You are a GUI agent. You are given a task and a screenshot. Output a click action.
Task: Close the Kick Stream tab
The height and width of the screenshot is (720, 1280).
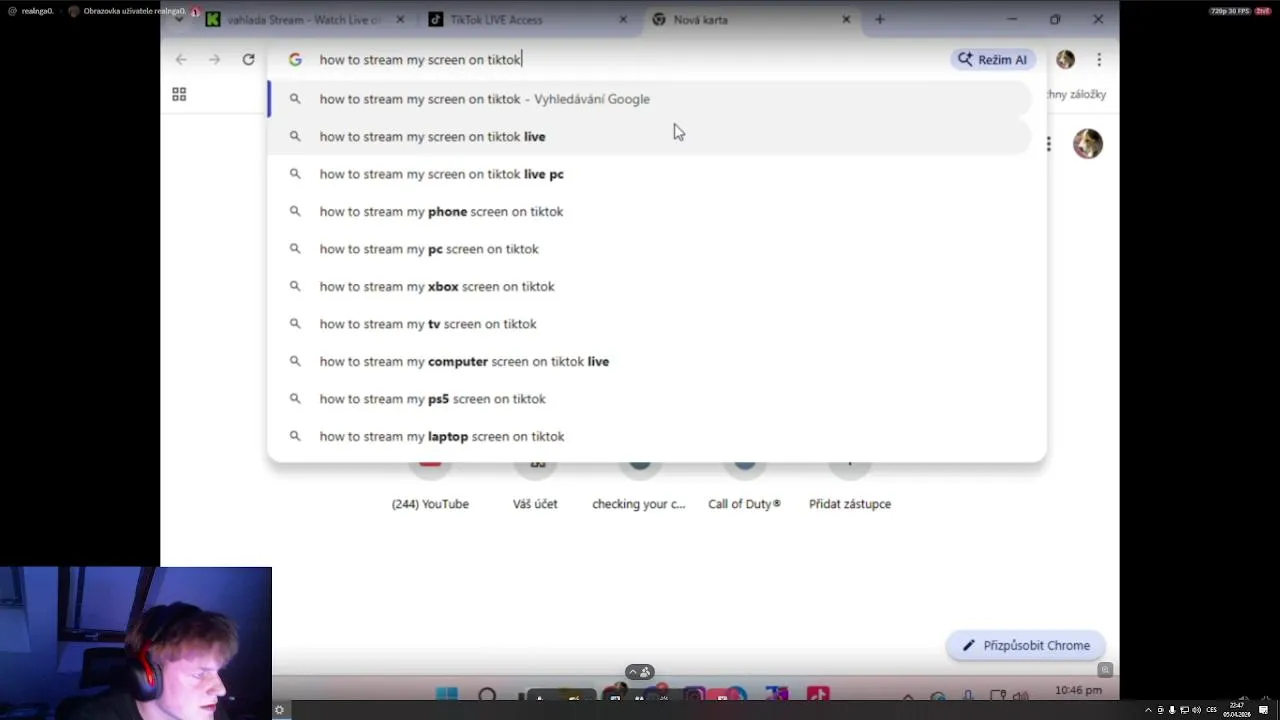pos(399,20)
